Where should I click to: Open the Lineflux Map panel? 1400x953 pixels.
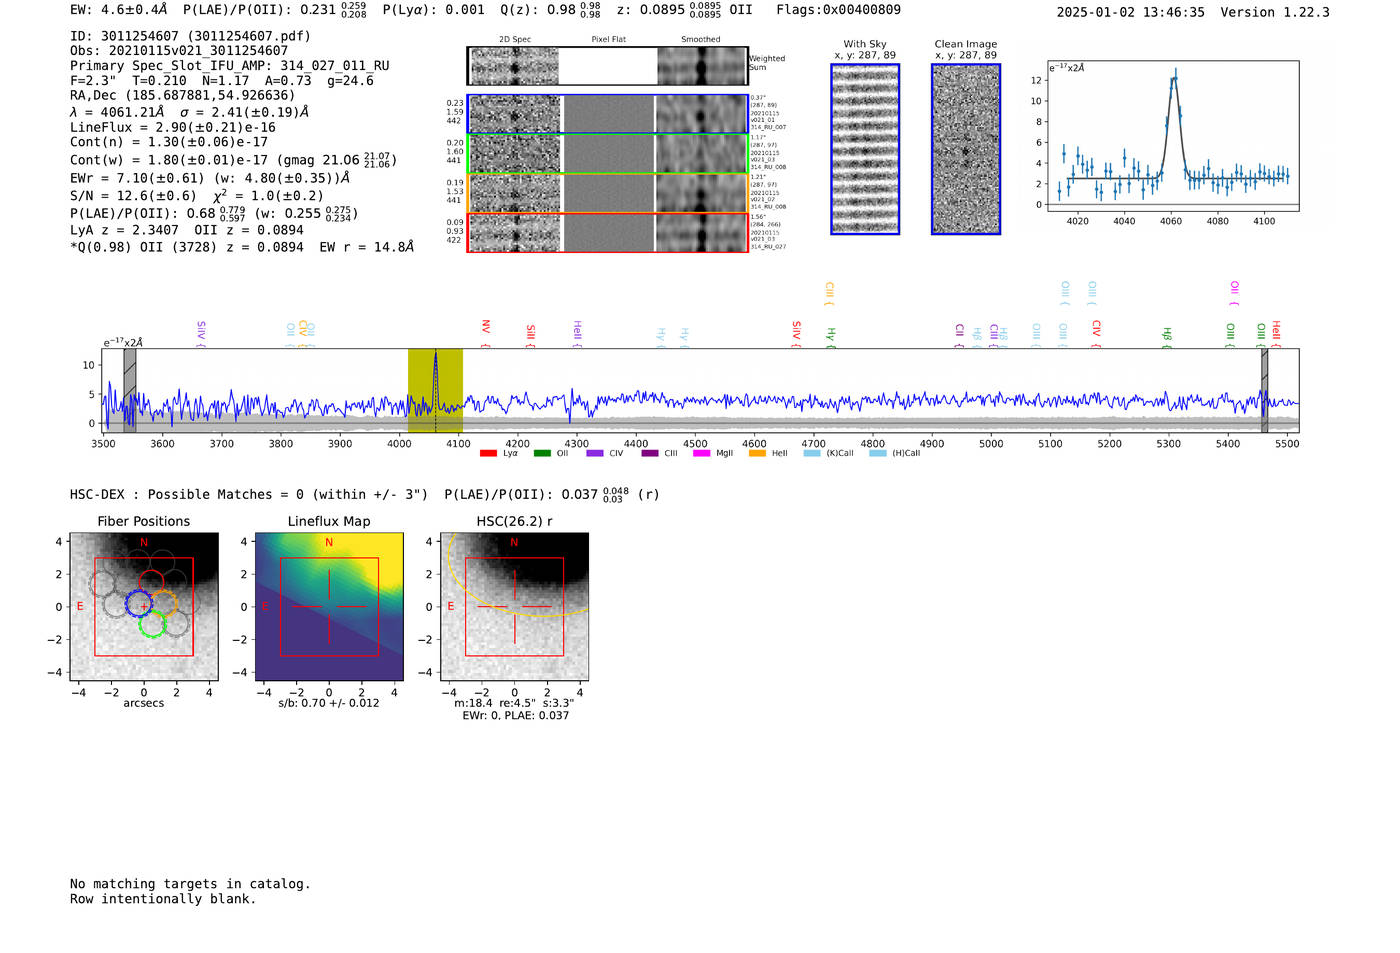(329, 606)
